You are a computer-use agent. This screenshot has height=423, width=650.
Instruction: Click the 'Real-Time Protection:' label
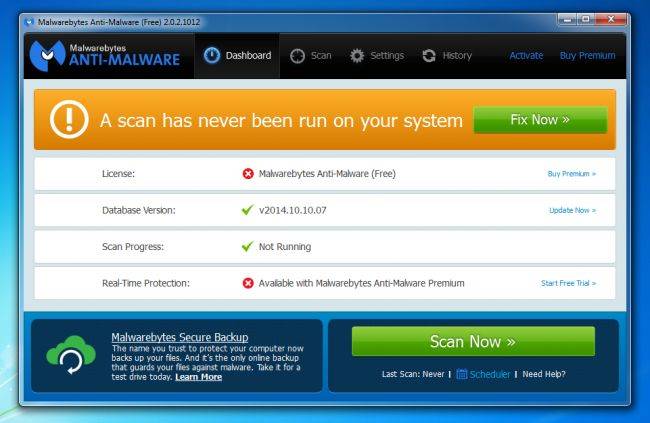click(146, 283)
